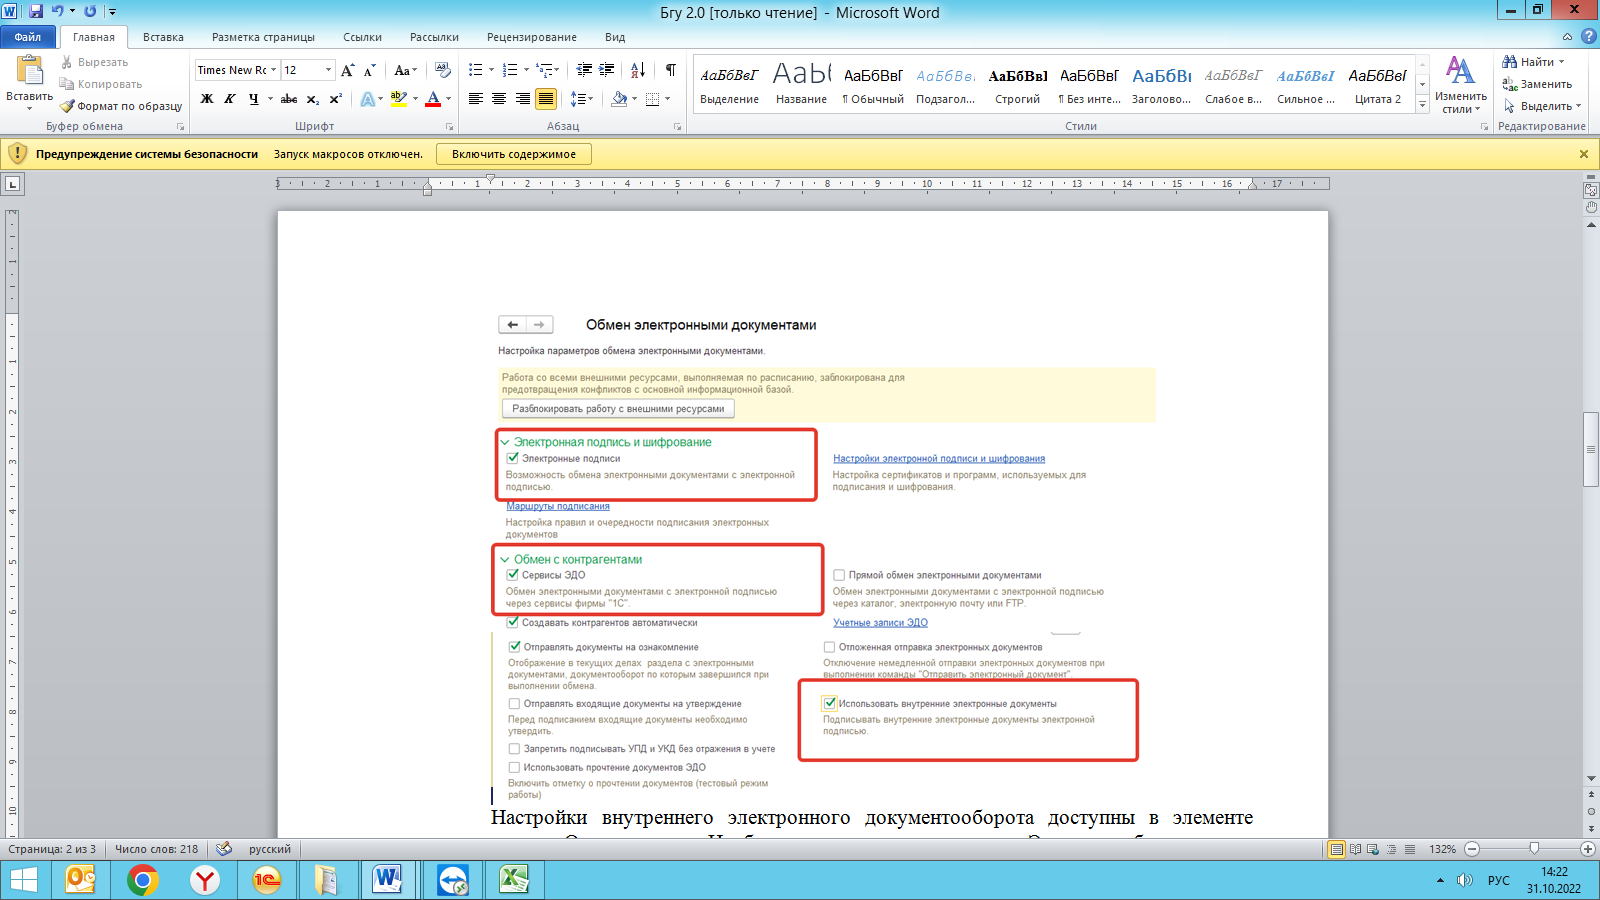The height and width of the screenshot is (900, 1600).
Task: Toggle bold formatting in ribbon
Action: [x=207, y=99]
